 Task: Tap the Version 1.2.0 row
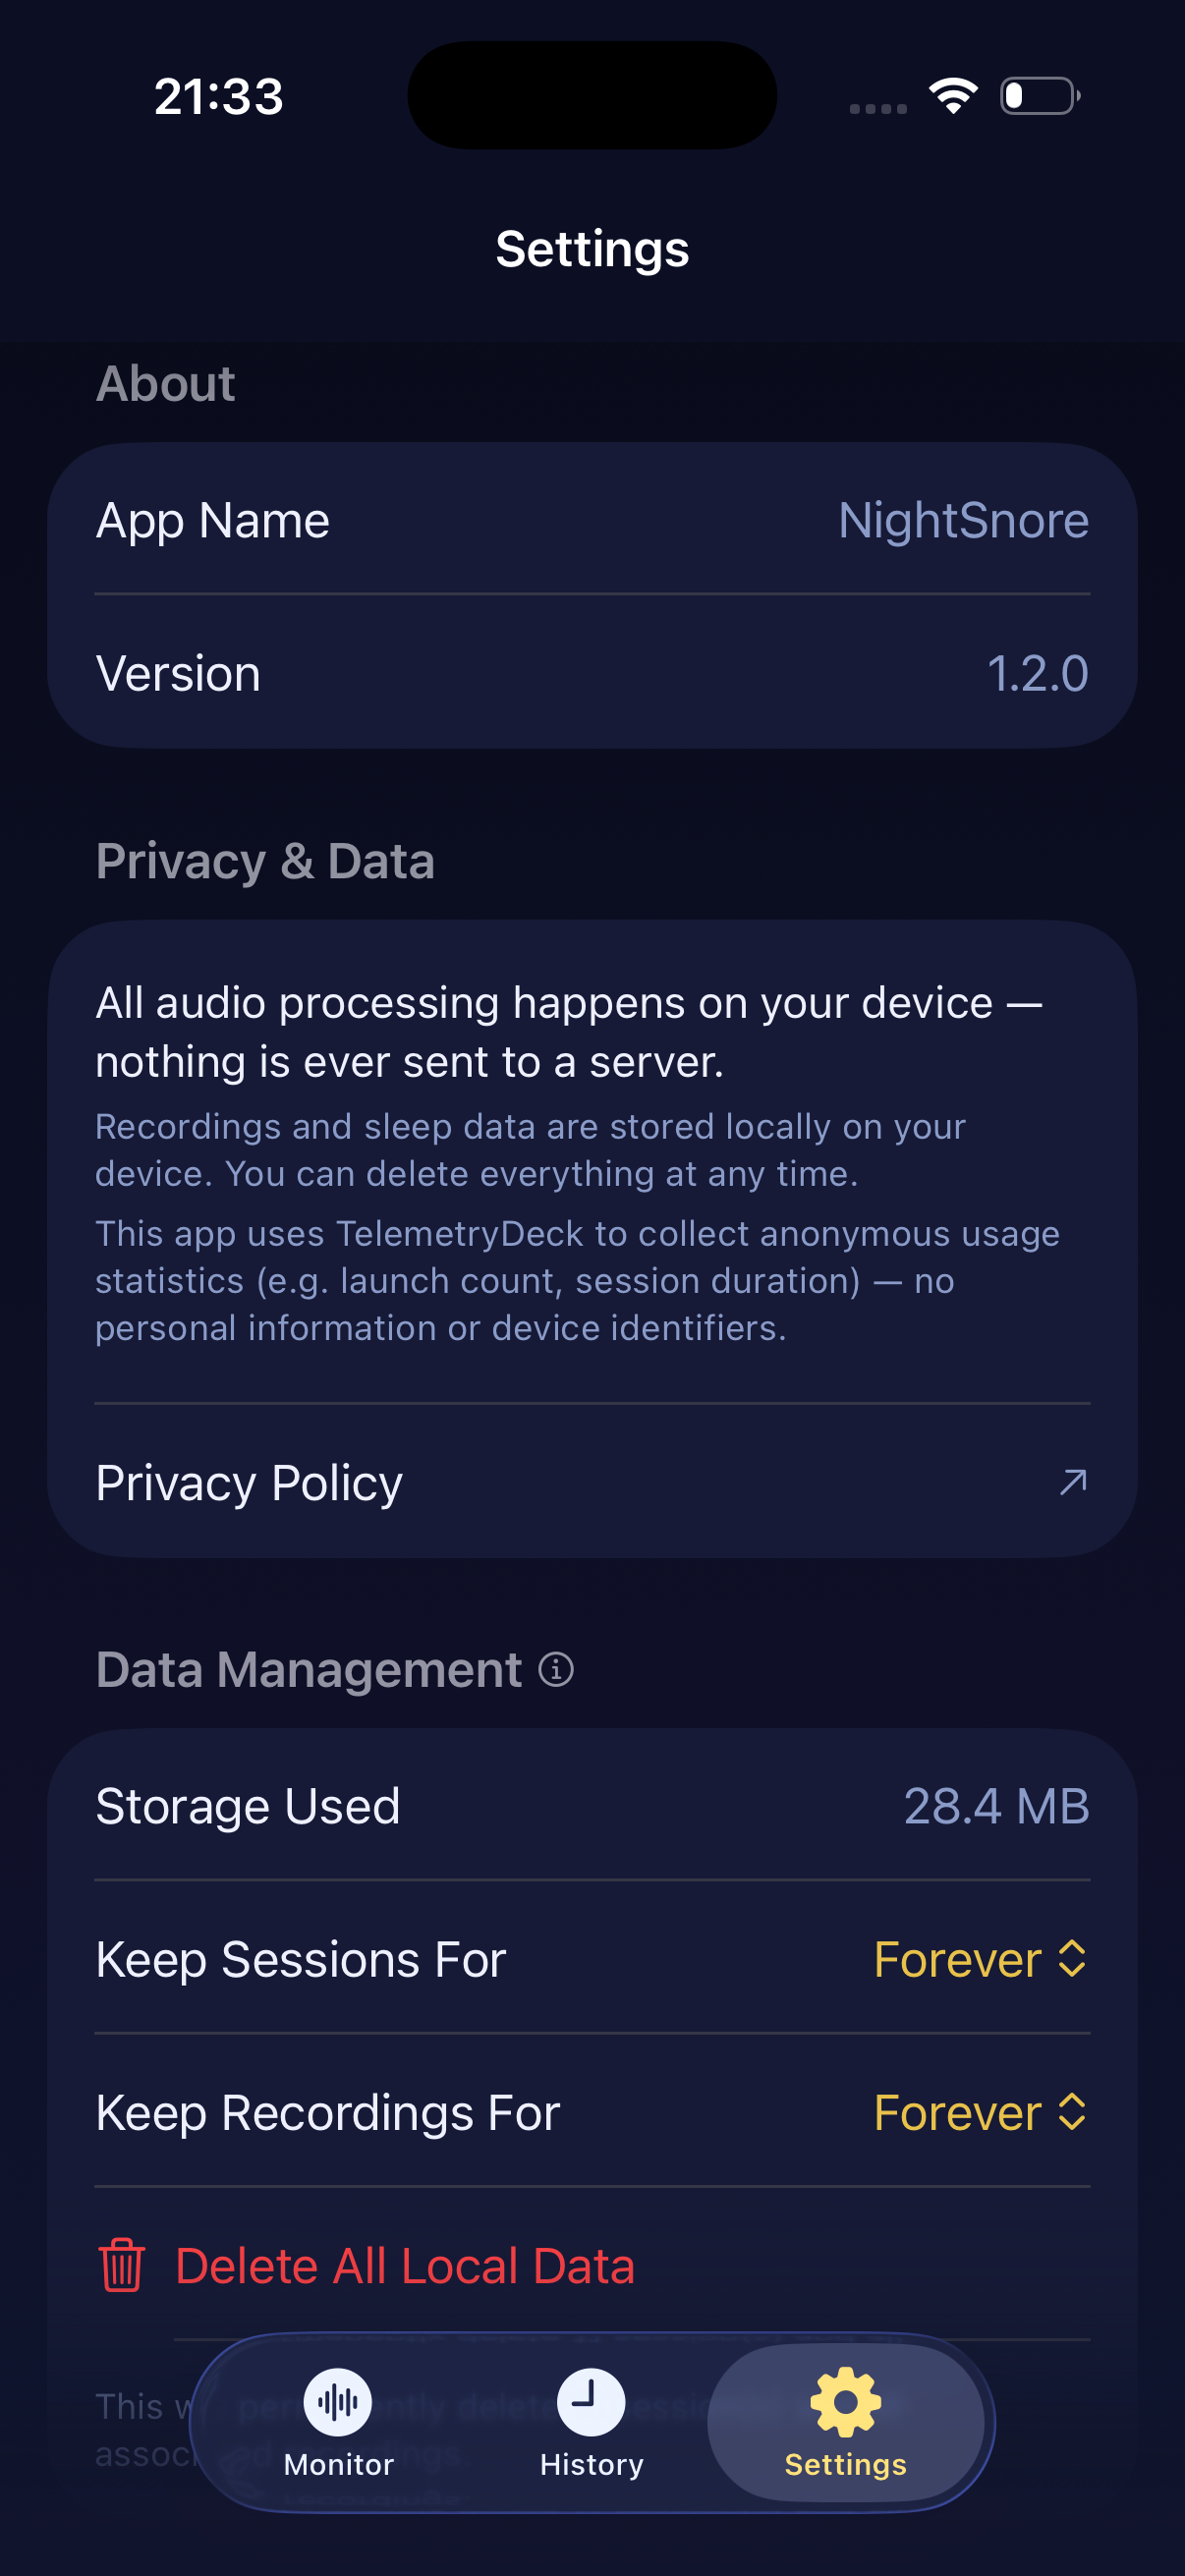pos(592,673)
